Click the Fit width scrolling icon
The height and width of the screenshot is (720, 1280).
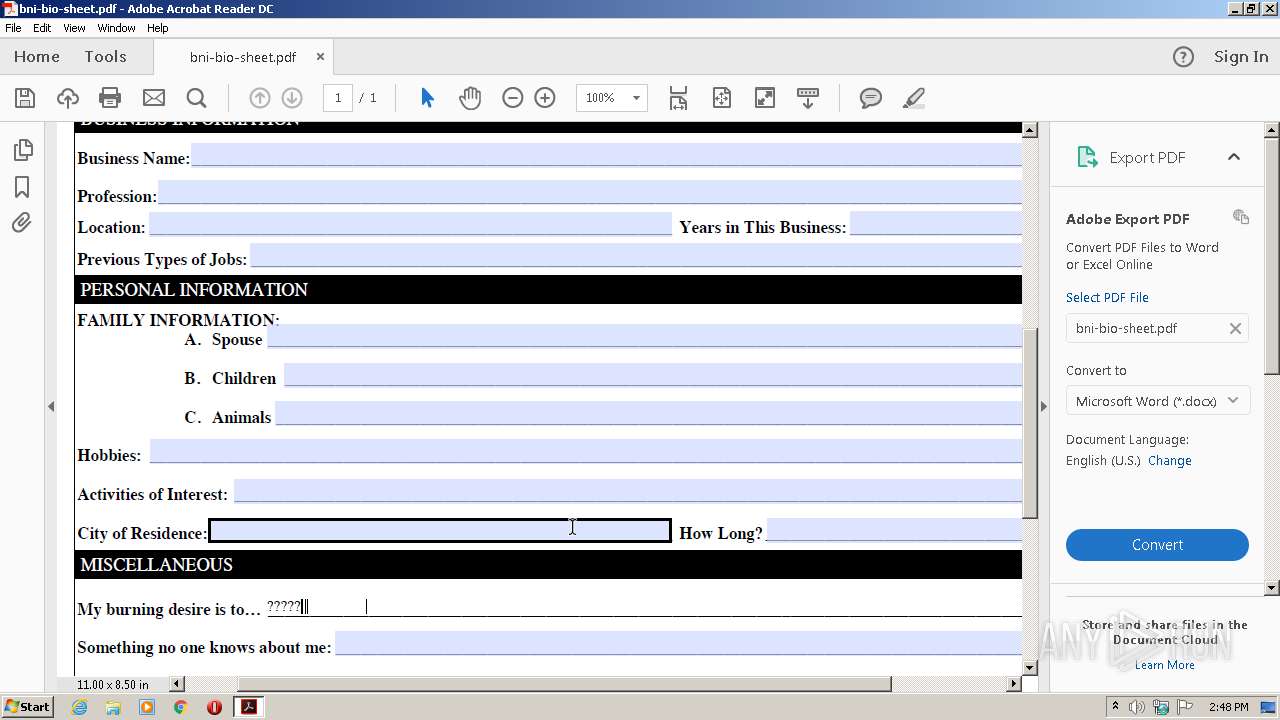pyautogui.click(x=678, y=98)
